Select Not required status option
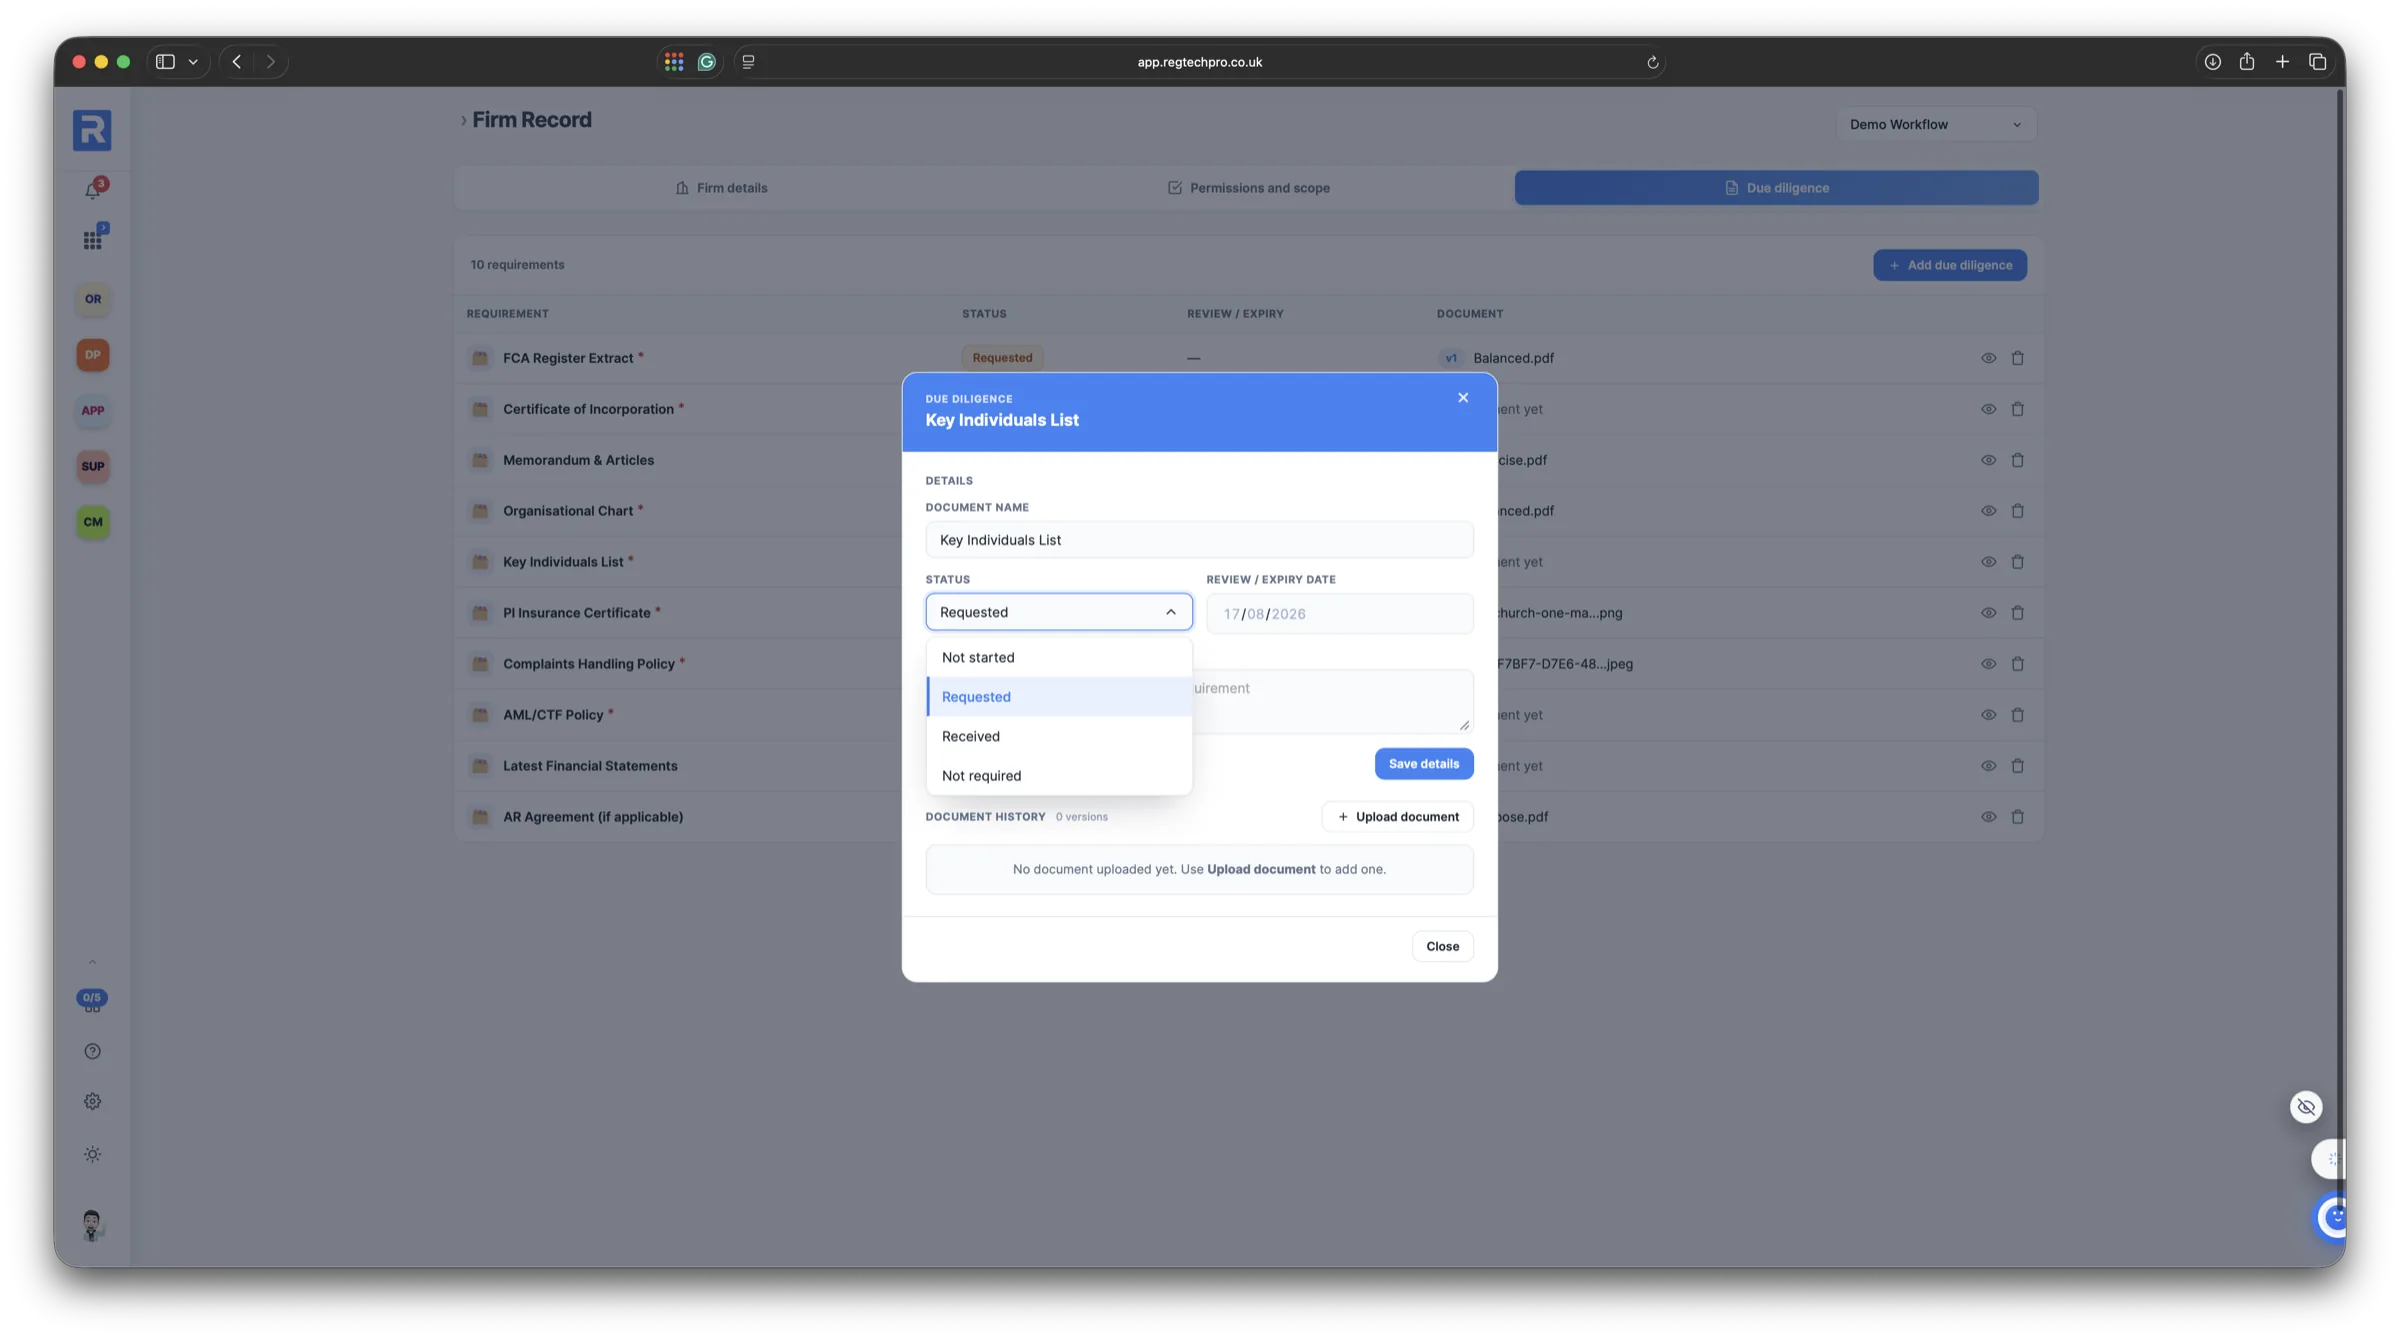This screenshot has width=2400, height=1339. click(1059, 776)
